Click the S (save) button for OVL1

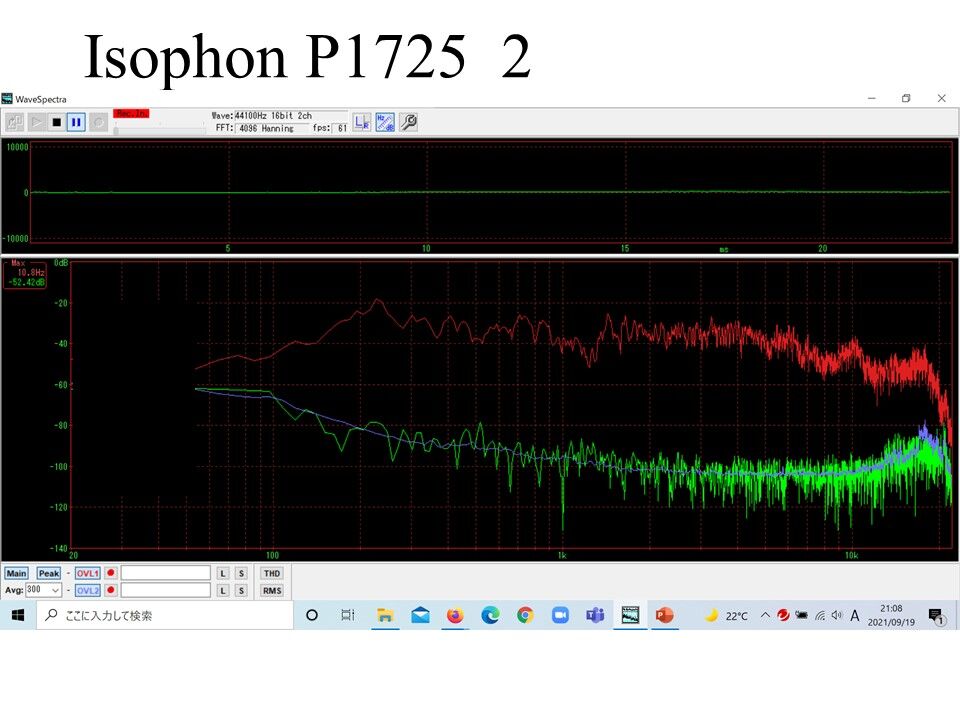[x=241, y=574]
